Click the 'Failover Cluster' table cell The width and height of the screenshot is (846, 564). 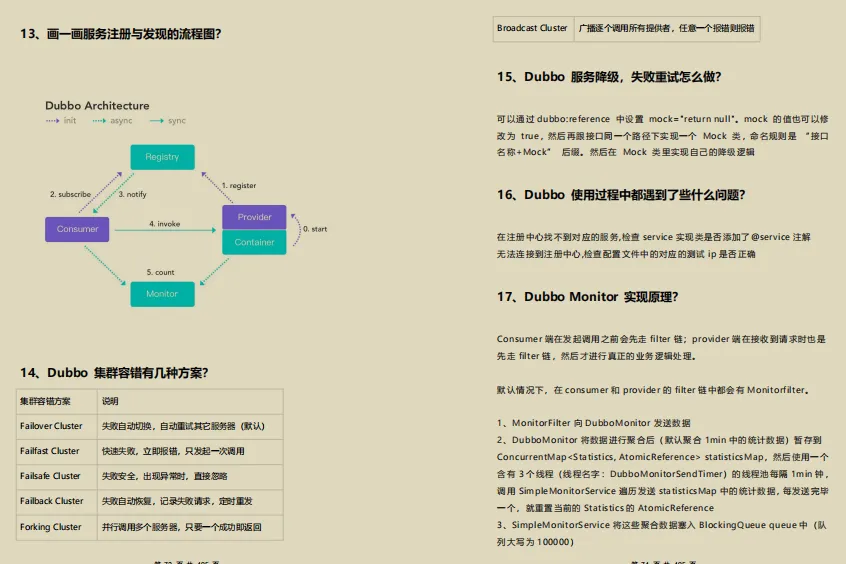[x=57, y=426]
